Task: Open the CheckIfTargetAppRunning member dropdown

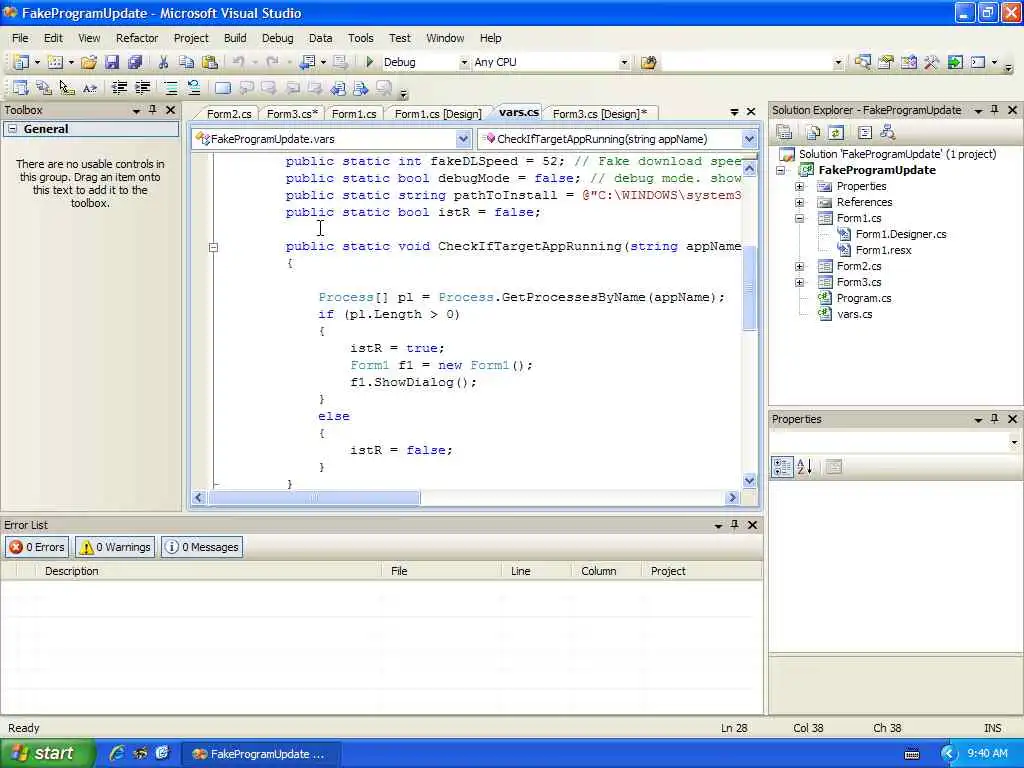Action: coord(749,138)
